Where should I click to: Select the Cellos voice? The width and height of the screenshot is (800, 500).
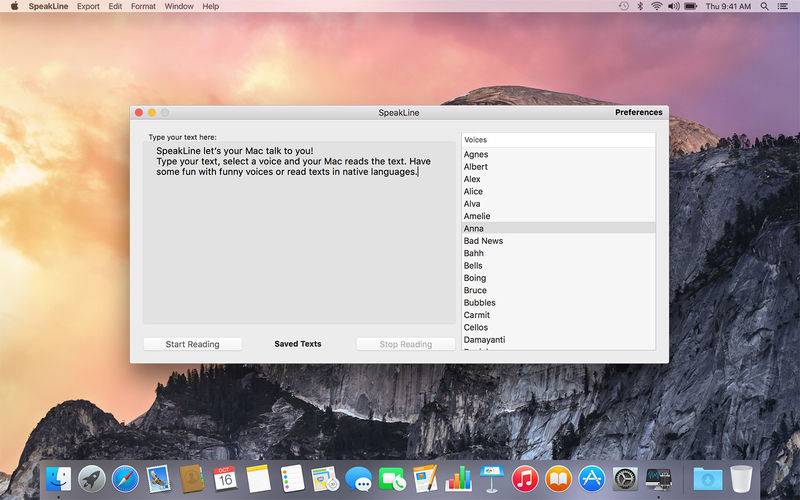tap(559, 327)
